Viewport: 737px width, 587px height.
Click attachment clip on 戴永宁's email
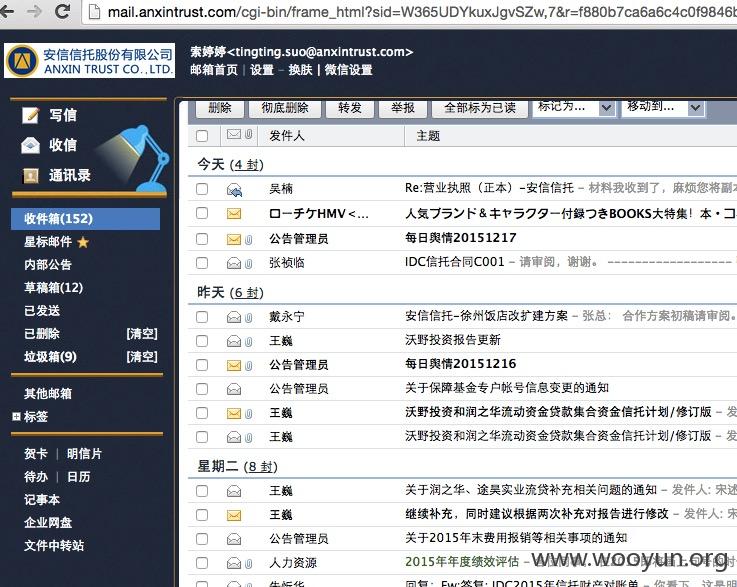pyautogui.click(x=249, y=318)
